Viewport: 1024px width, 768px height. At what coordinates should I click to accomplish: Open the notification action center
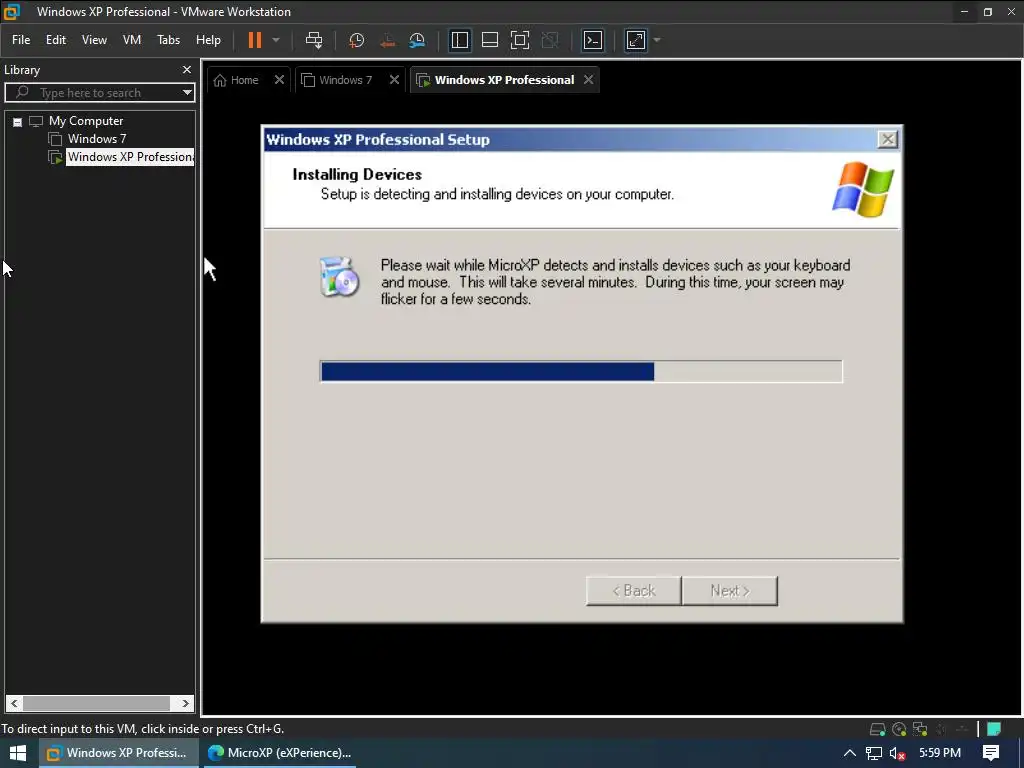pos(991,753)
